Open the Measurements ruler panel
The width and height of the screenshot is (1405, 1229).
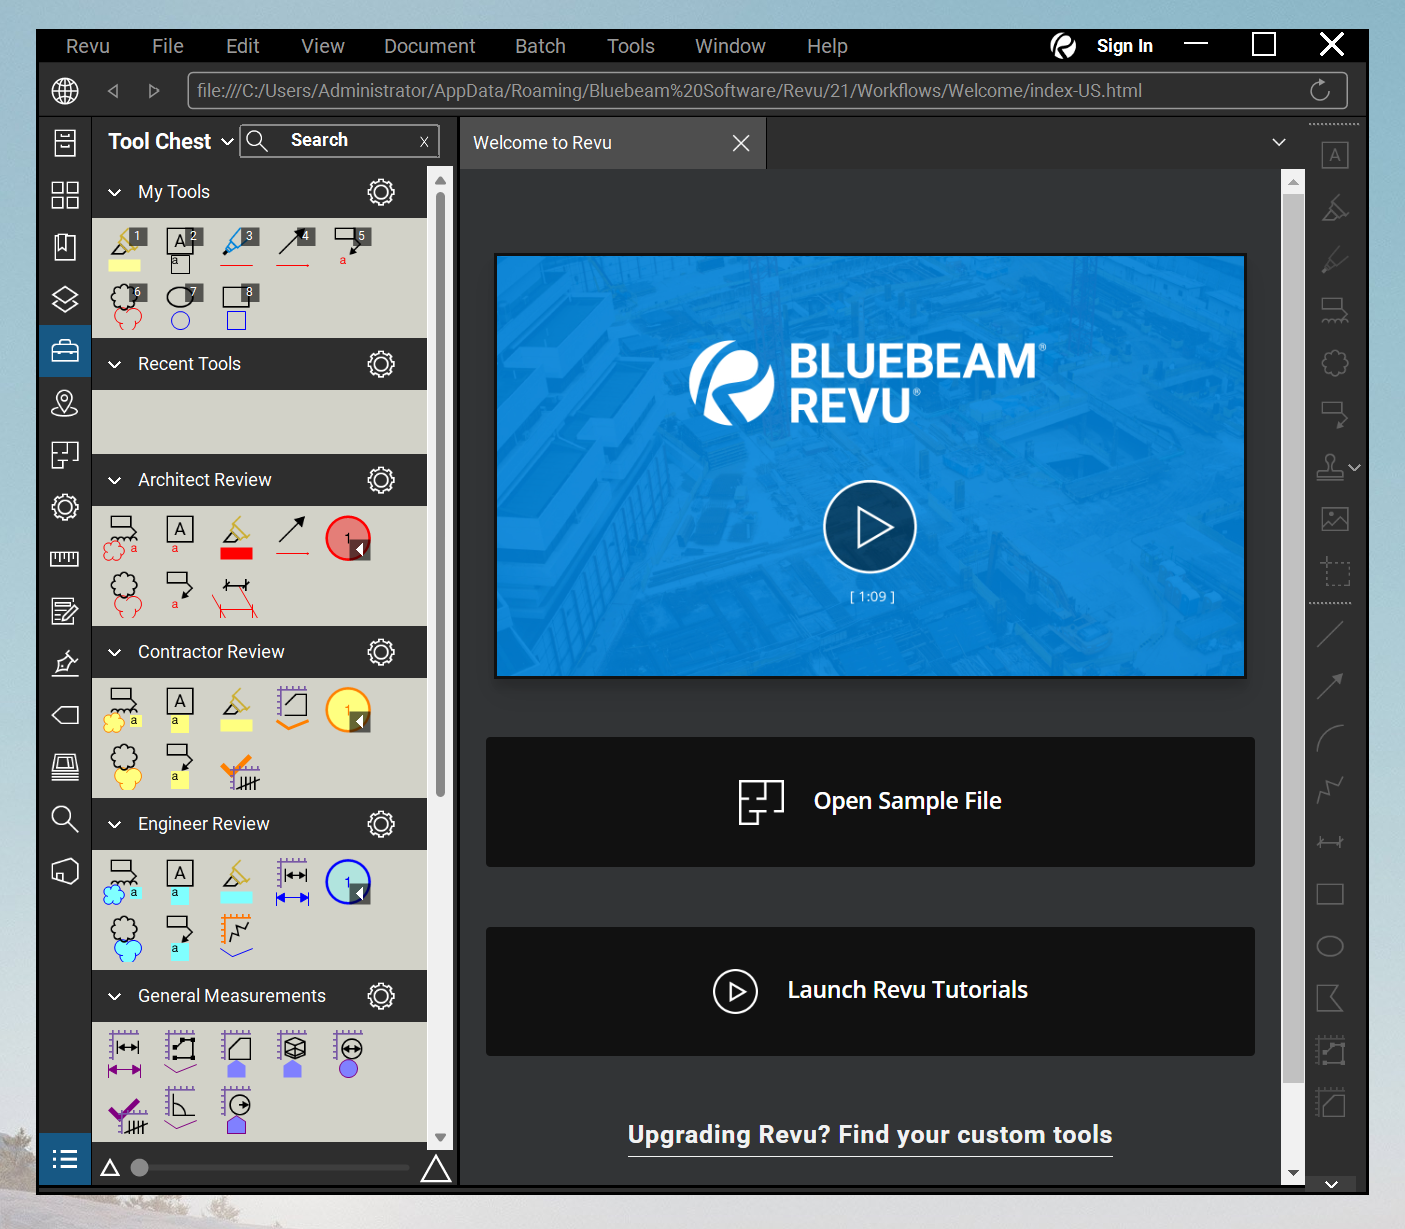[65, 559]
